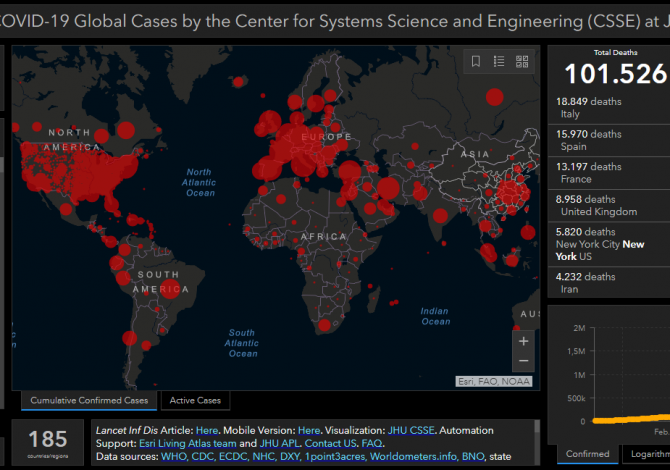Image resolution: width=670 pixels, height=470 pixels.
Task: Open the BNO data source link
Action: [473, 457]
